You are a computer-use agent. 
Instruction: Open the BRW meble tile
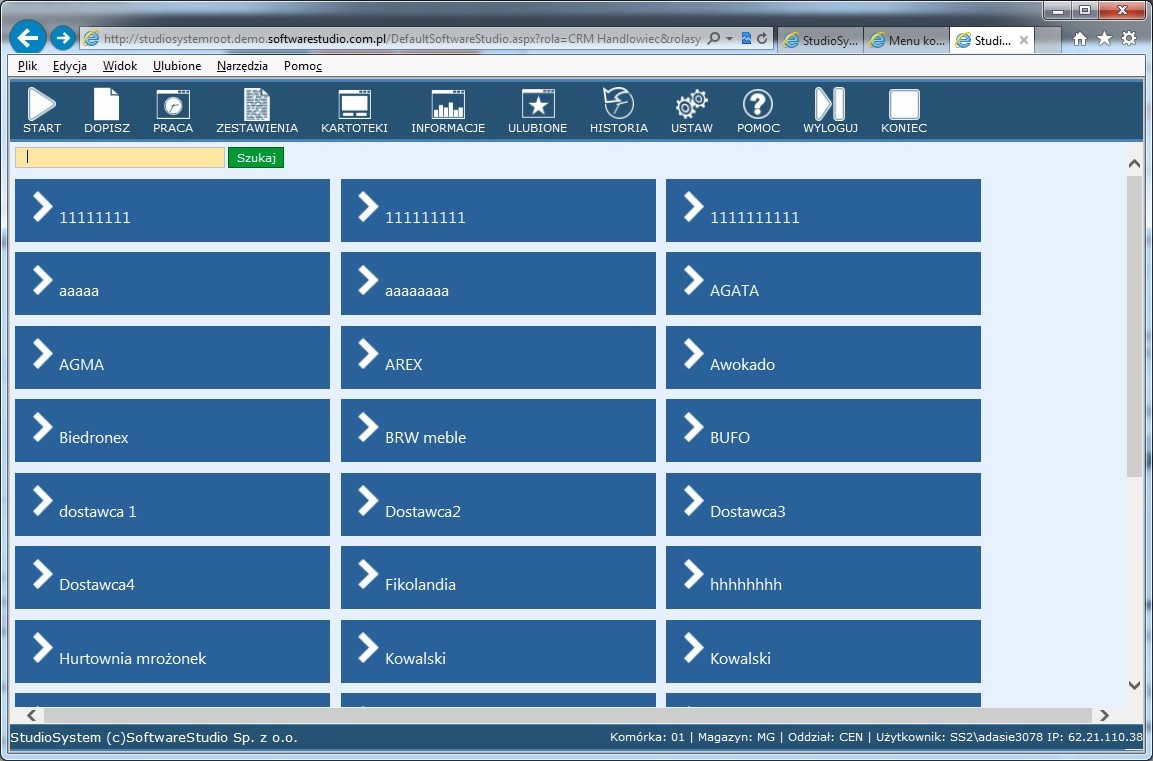pos(499,431)
